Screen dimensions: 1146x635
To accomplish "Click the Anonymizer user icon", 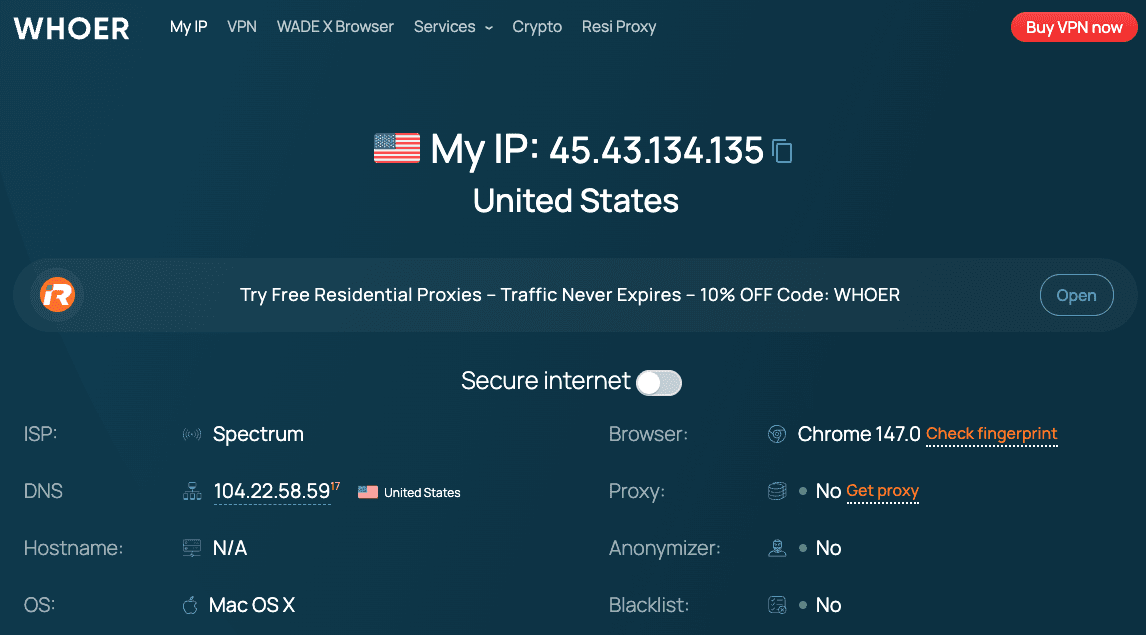I will tap(777, 548).
